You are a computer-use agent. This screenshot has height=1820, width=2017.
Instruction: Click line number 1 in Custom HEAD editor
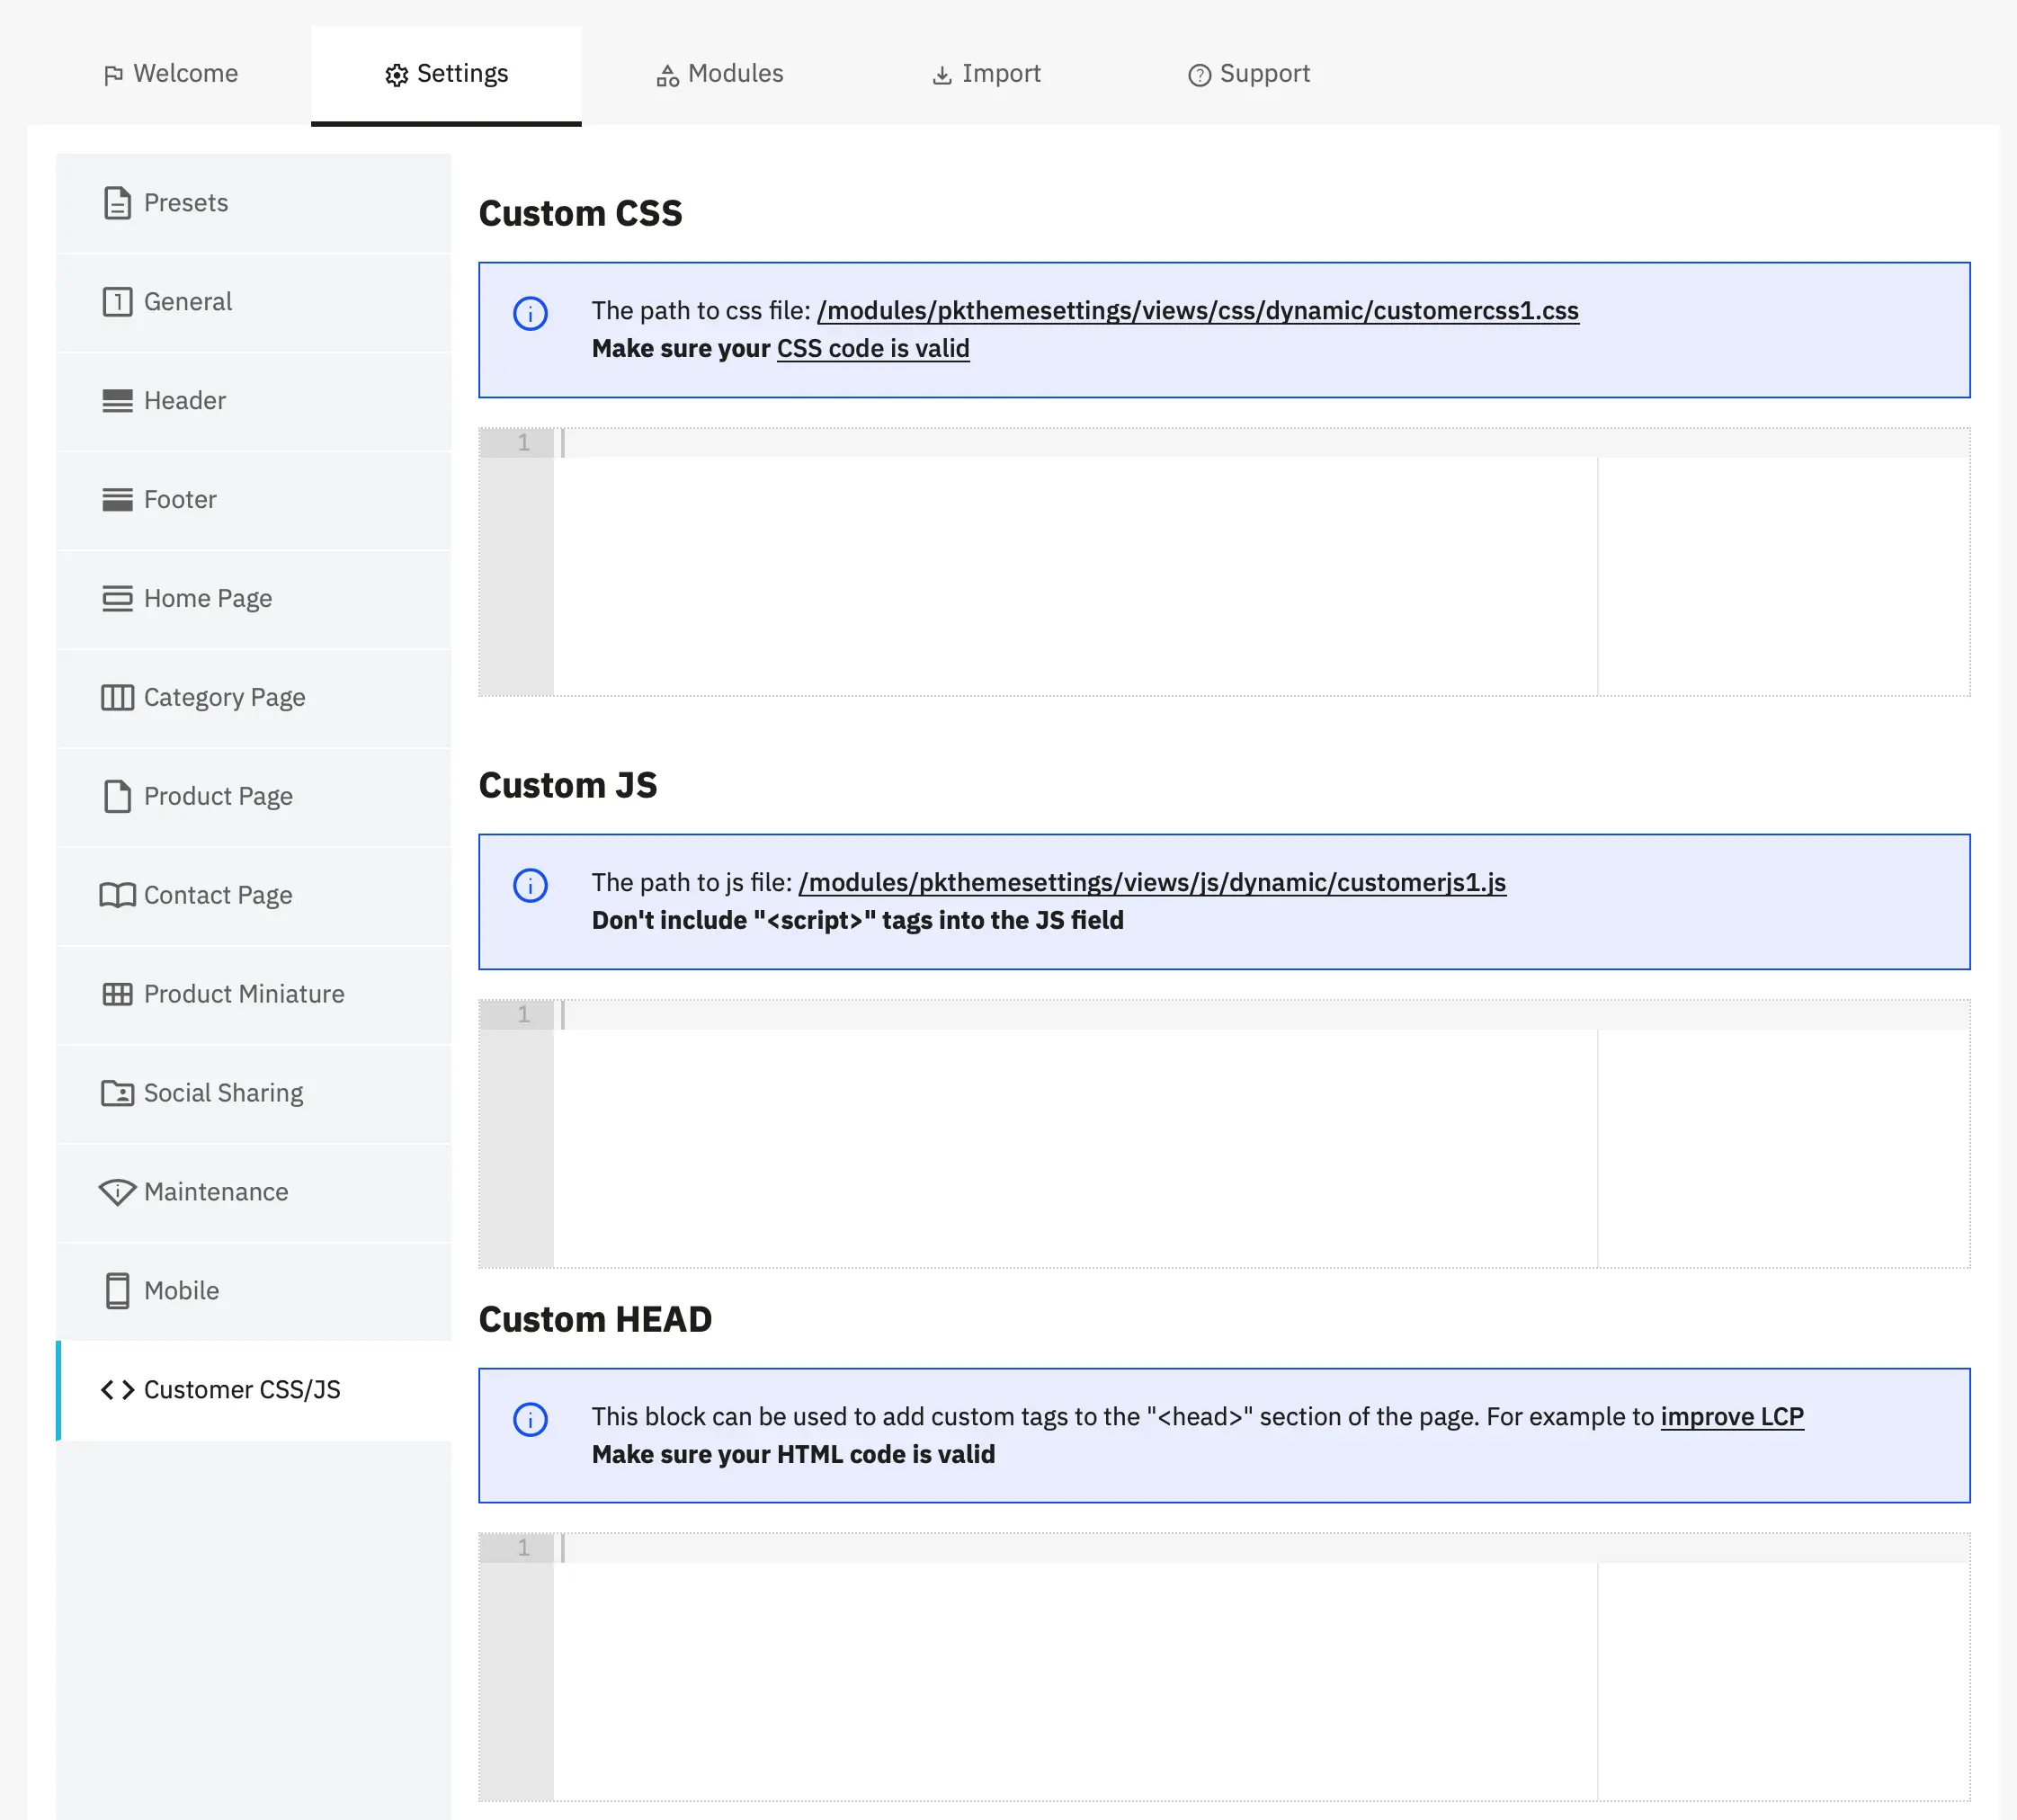click(x=523, y=1548)
